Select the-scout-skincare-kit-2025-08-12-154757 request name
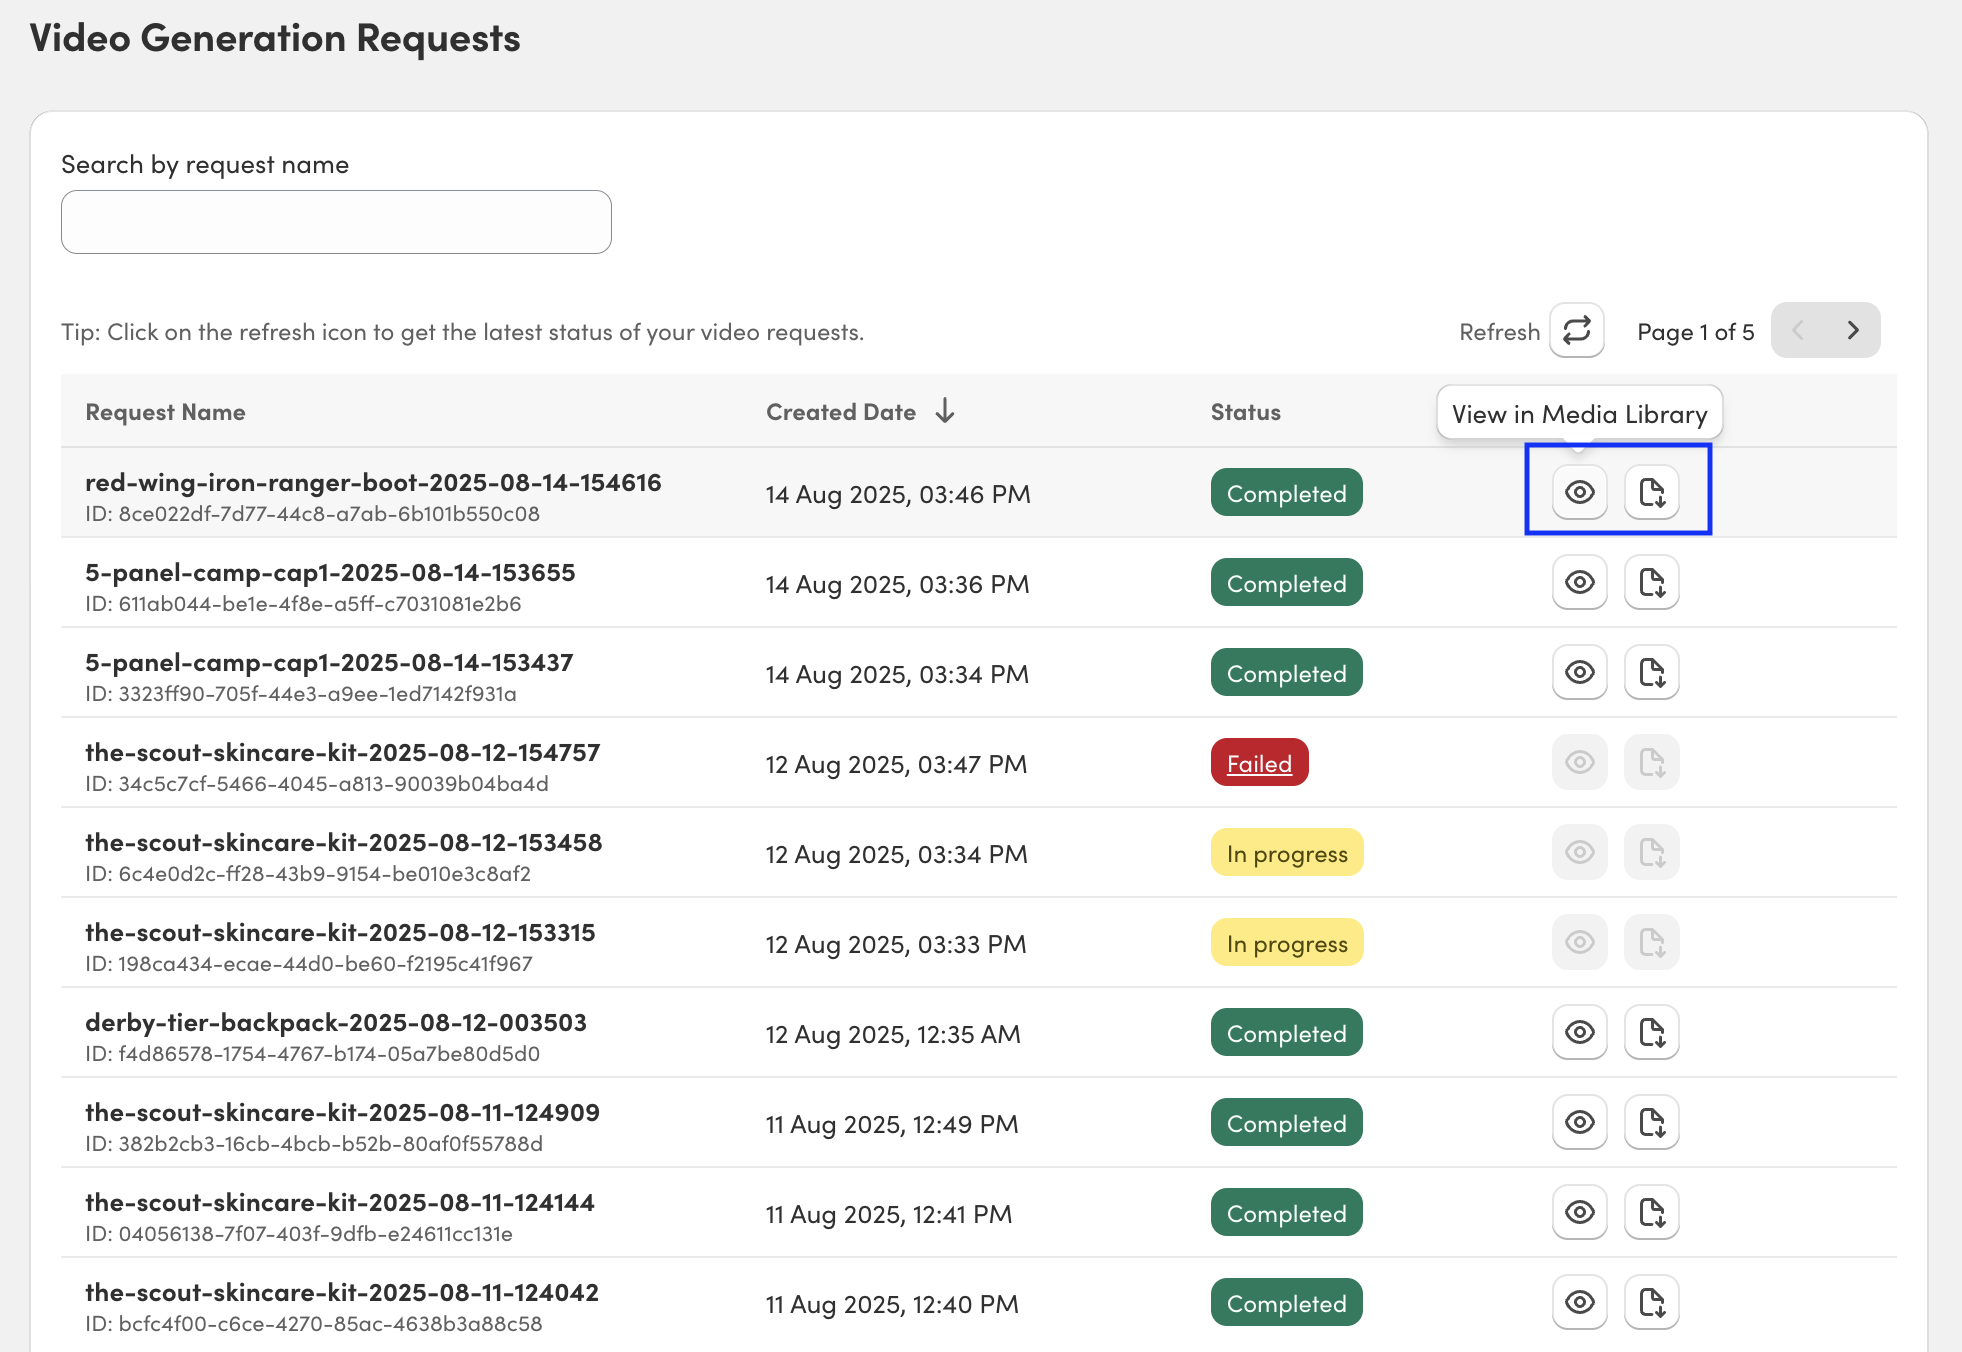The width and height of the screenshot is (1962, 1352). click(342, 752)
